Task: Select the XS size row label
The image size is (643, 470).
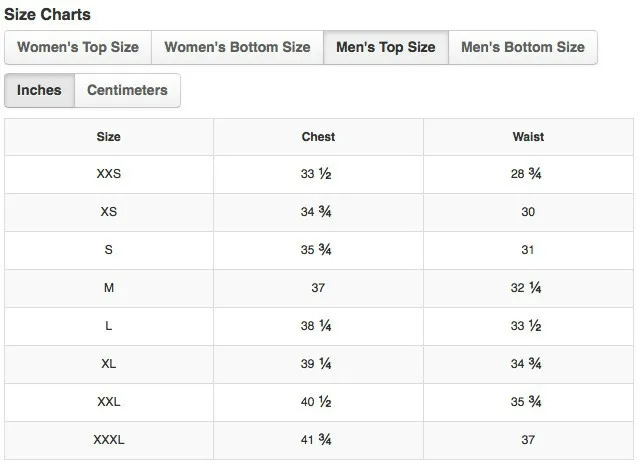Action: coord(109,212)
